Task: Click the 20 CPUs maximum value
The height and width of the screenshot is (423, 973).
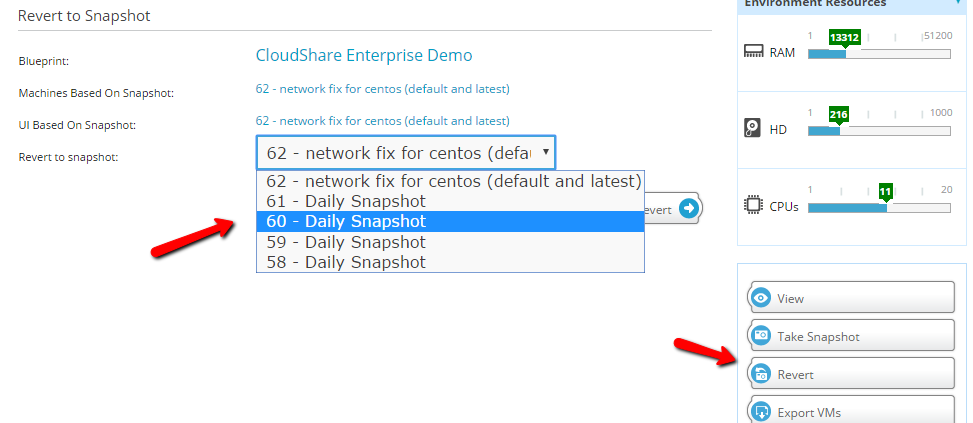Action: pos(946,190)
